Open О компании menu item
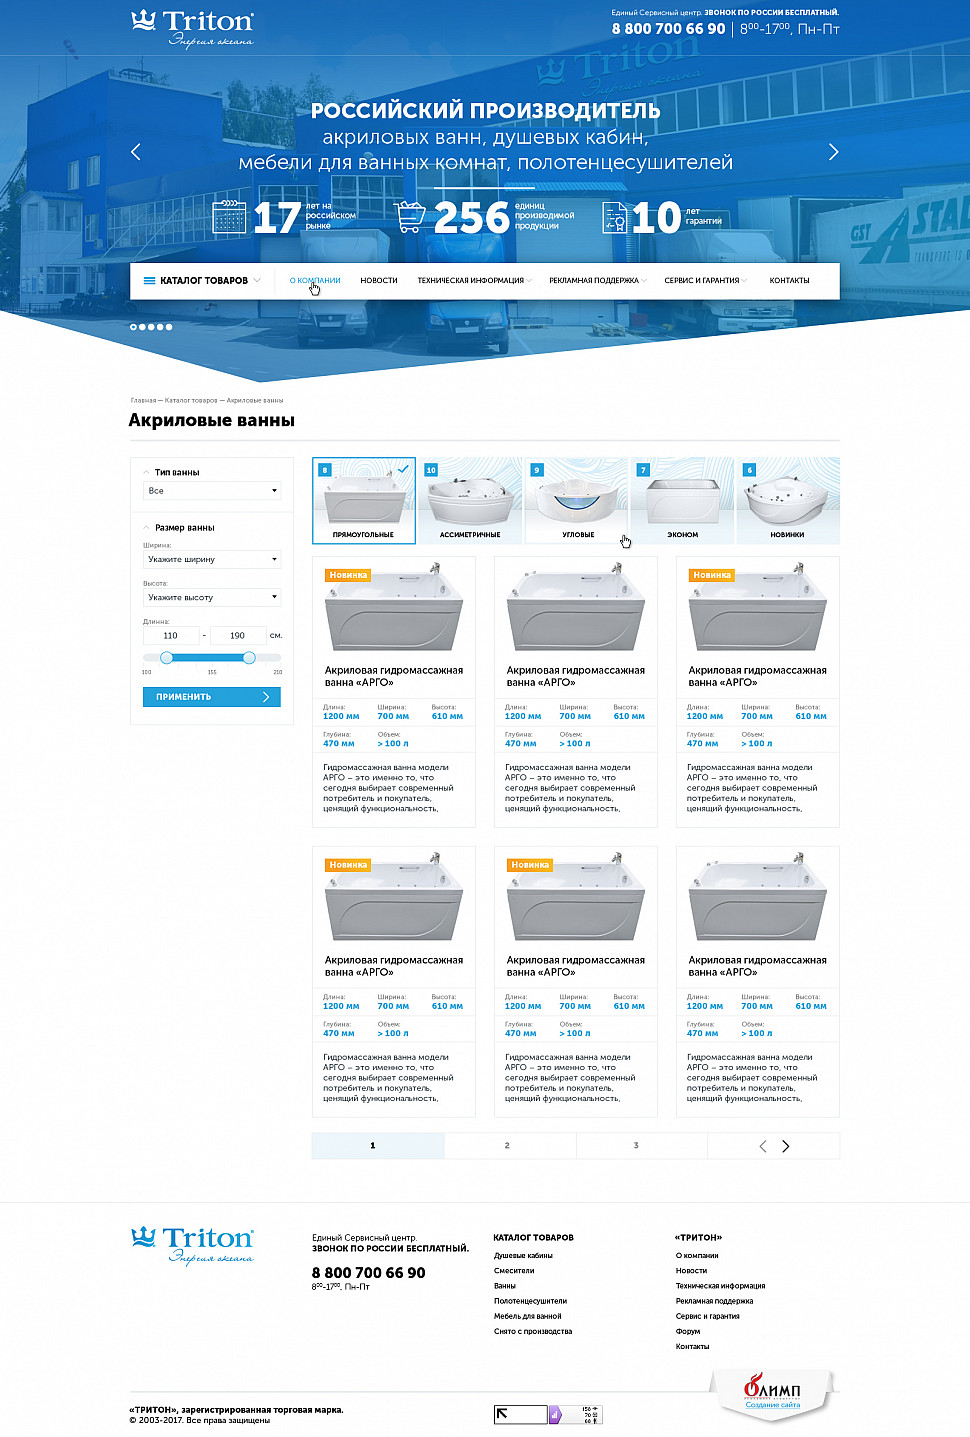 [x=315, y=281]
